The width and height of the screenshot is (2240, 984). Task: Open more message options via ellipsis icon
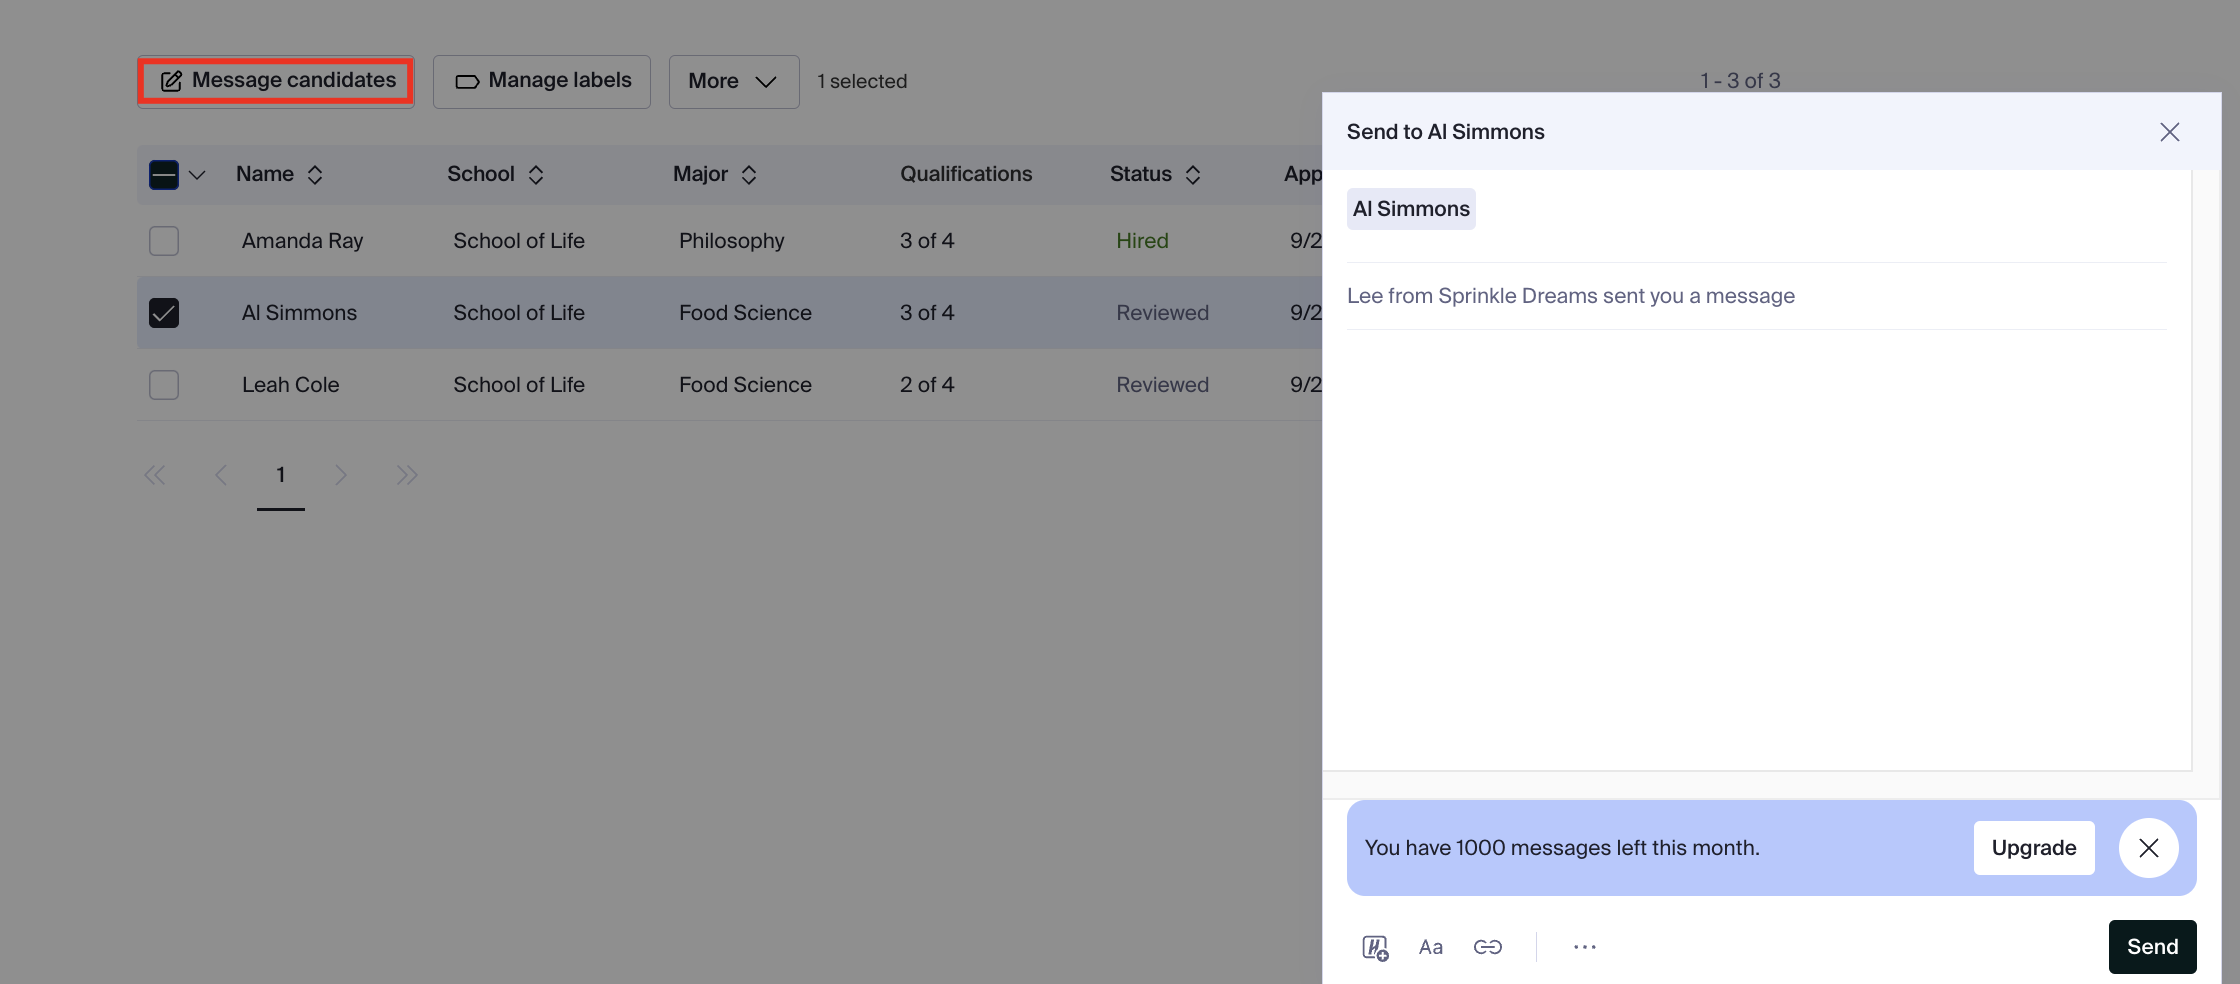coord(1583,946)
